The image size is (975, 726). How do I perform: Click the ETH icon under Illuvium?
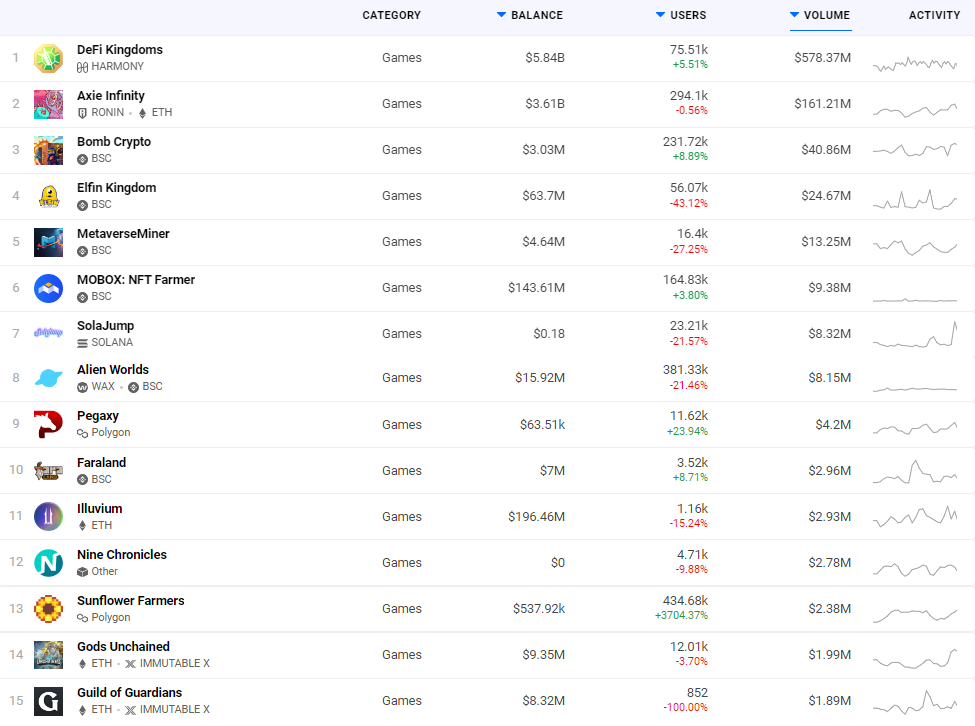pos(82,526)
